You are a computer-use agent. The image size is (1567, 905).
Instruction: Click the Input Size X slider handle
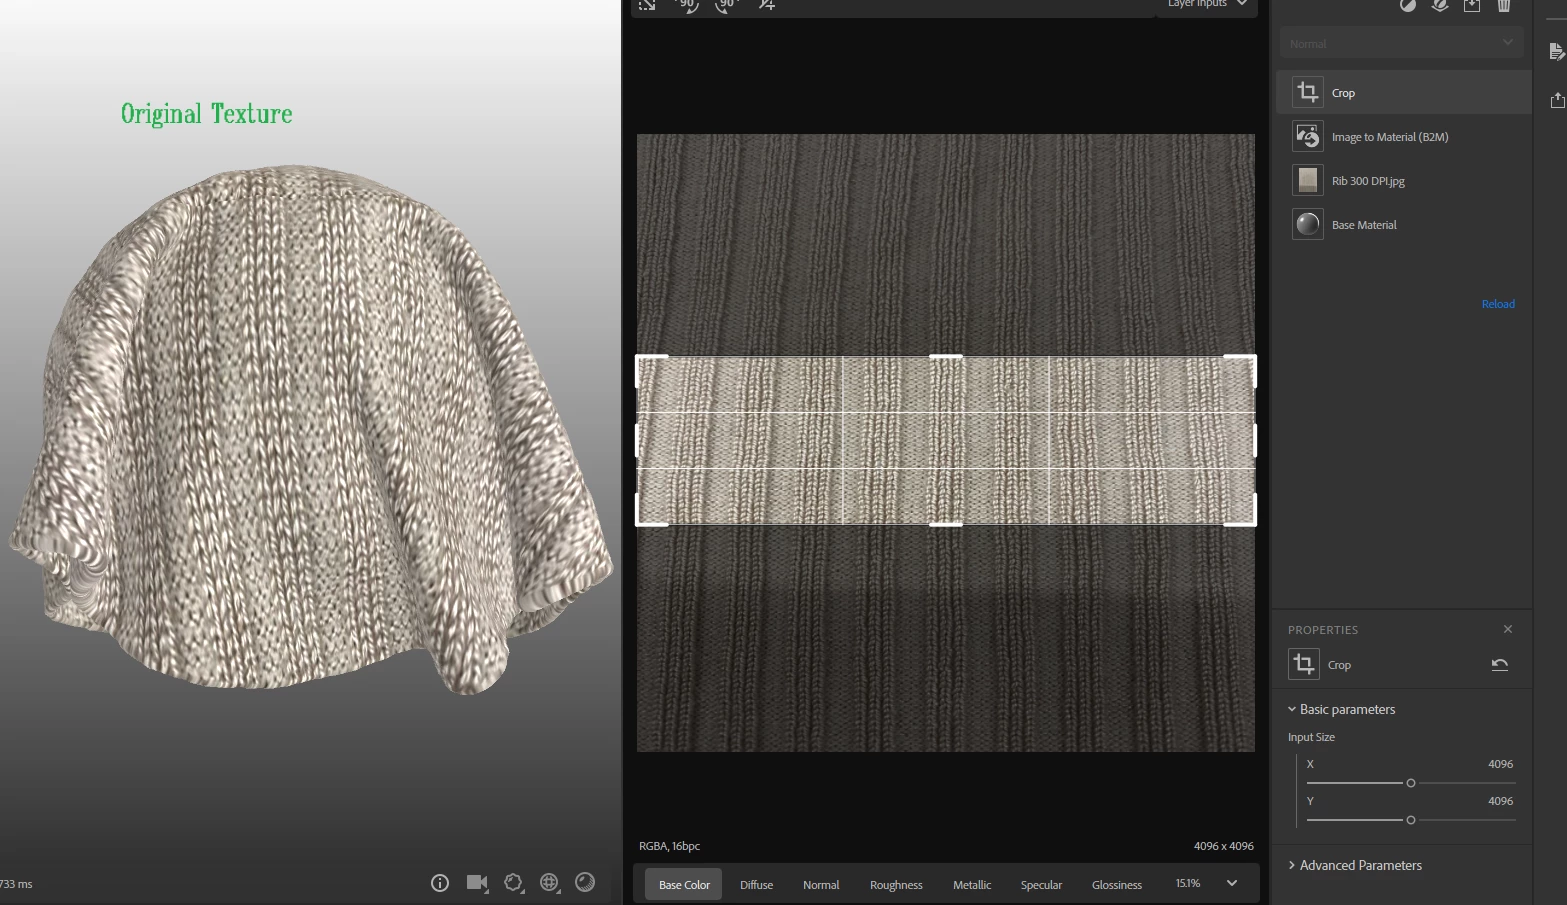1411,783
